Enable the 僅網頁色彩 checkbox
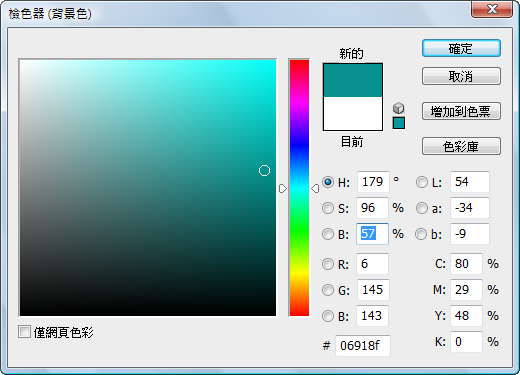The height and width of the screenshot is (375, 520). coord(24,332)
